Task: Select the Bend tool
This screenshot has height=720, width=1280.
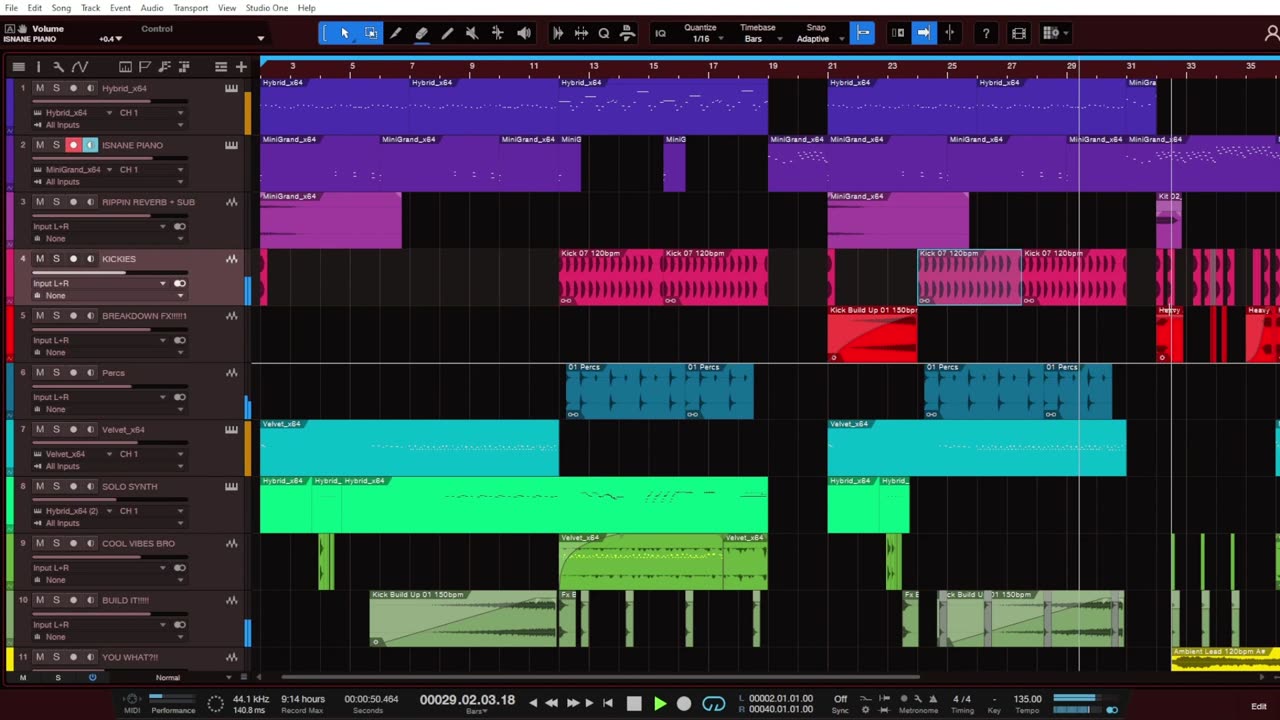Action: point(498,33)
